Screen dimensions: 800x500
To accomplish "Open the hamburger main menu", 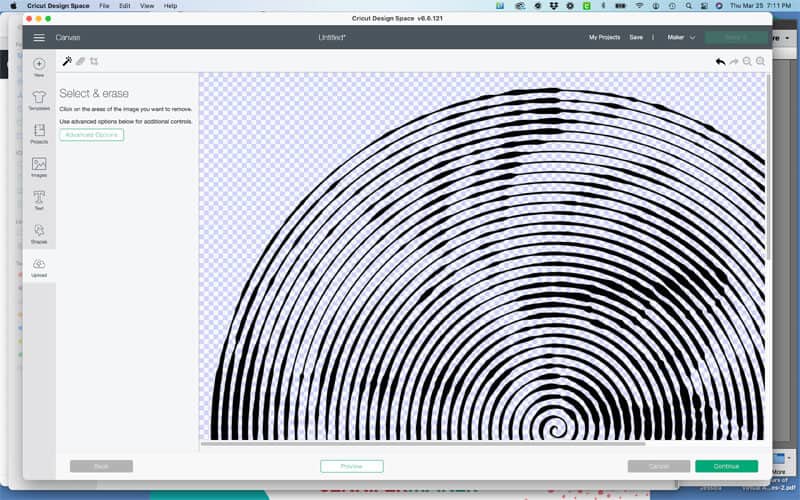I will tap(39, 37).
